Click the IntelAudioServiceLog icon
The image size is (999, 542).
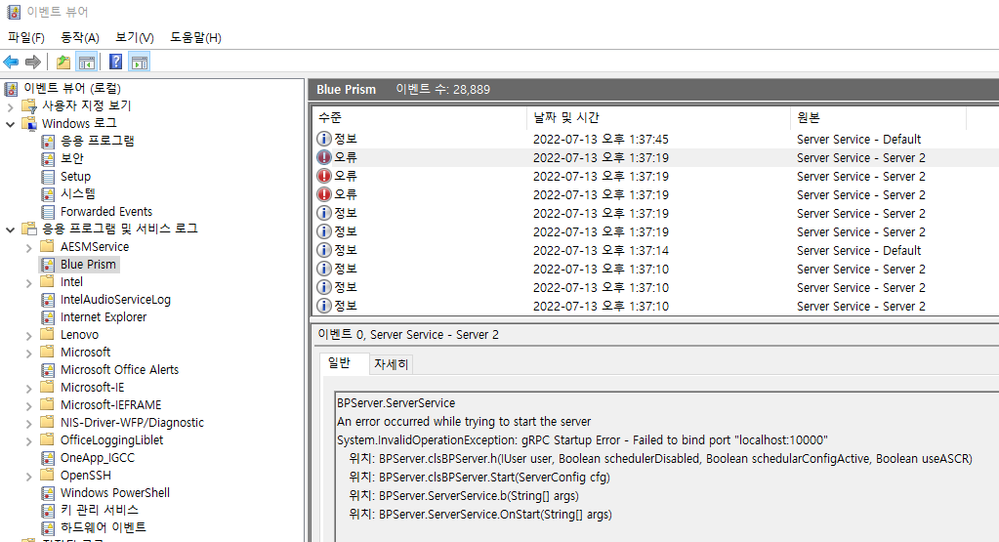click(x=48, y=299)
